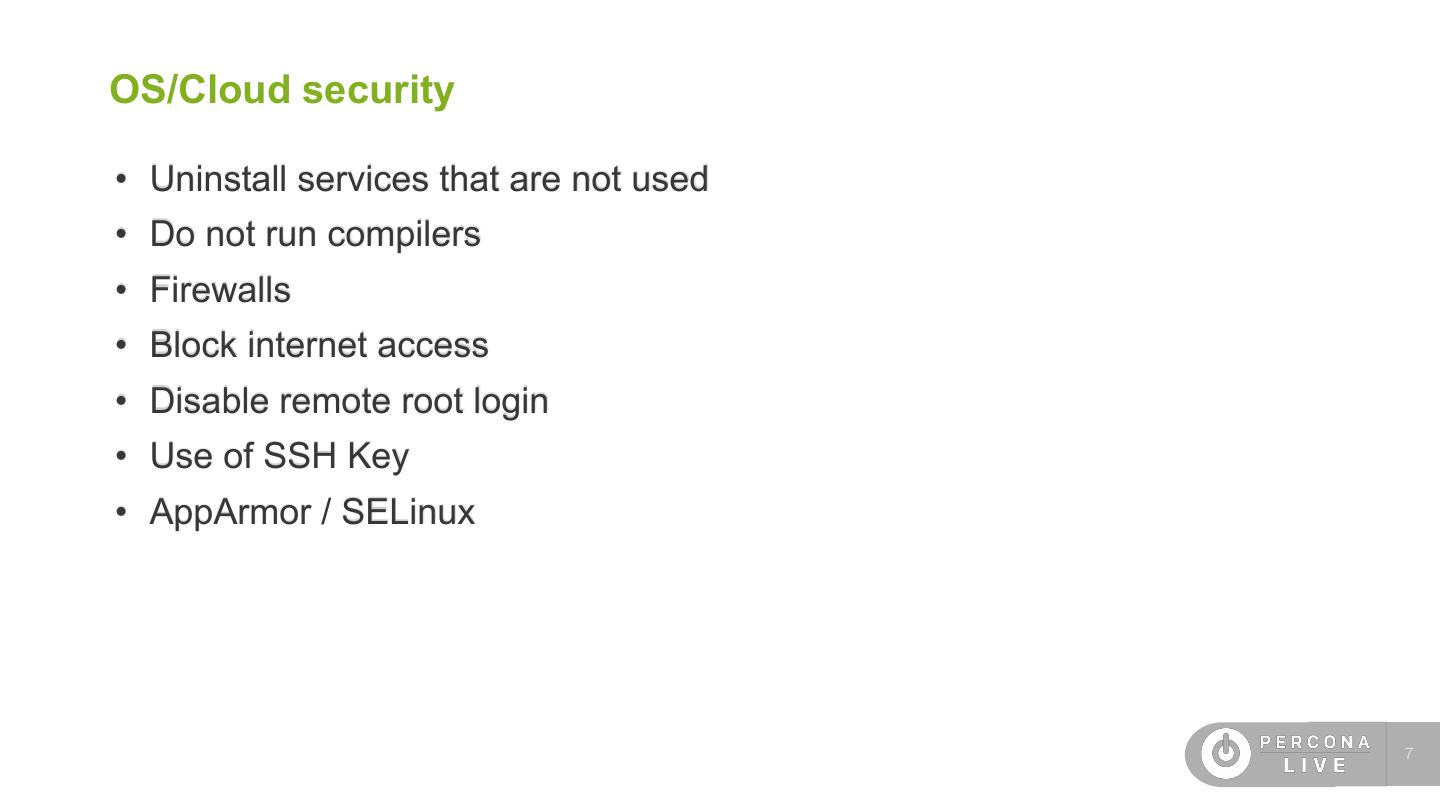Click 'Uninstall services that are not used' line
The width and height of the screenshot is (1440, 810).
[429, 179]
